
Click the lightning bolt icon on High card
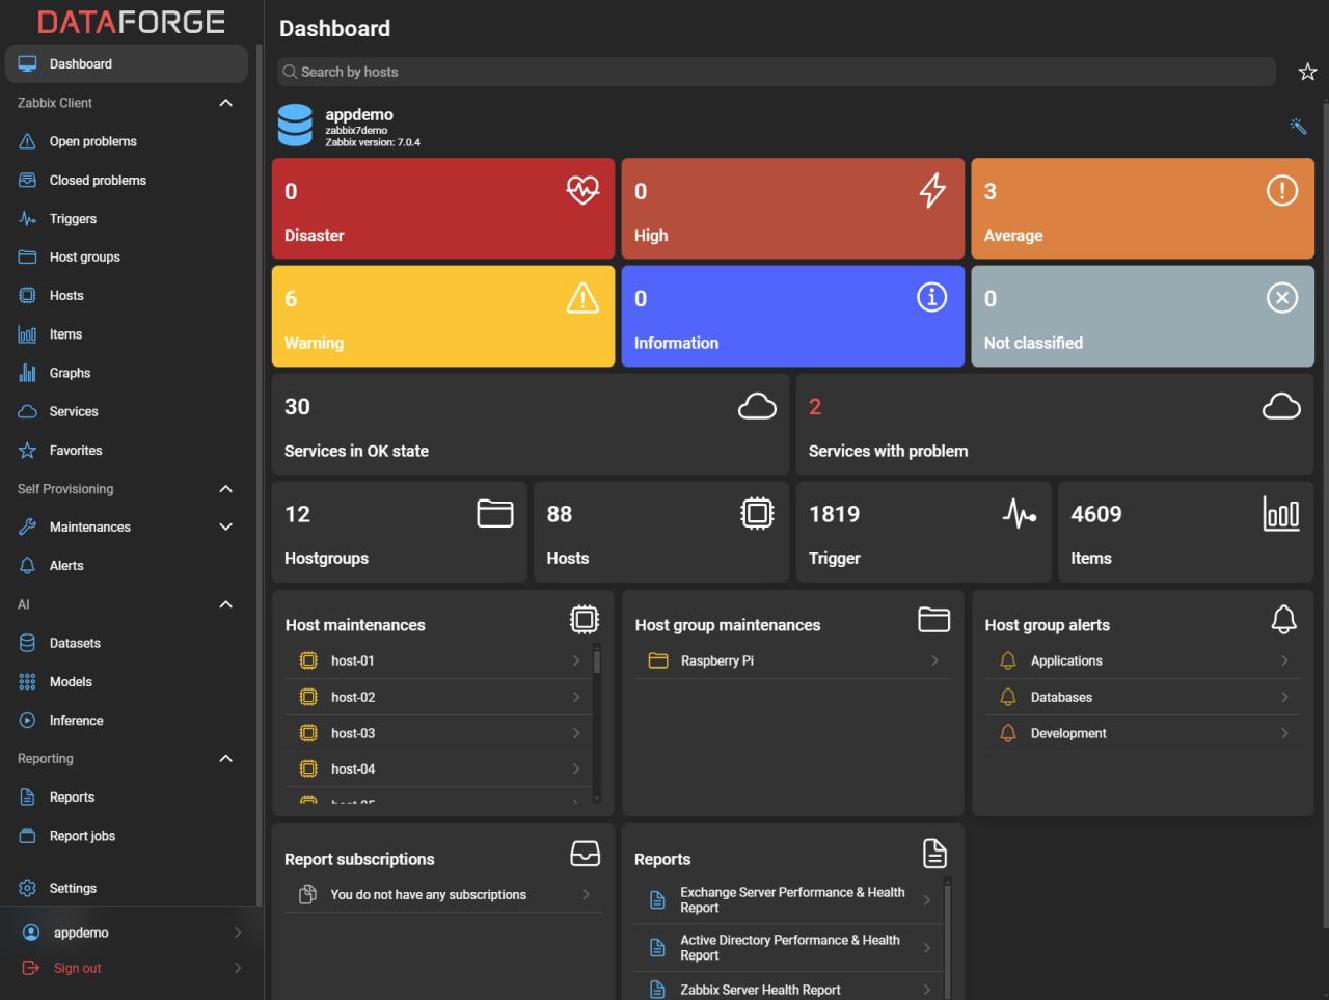(932, 190)
